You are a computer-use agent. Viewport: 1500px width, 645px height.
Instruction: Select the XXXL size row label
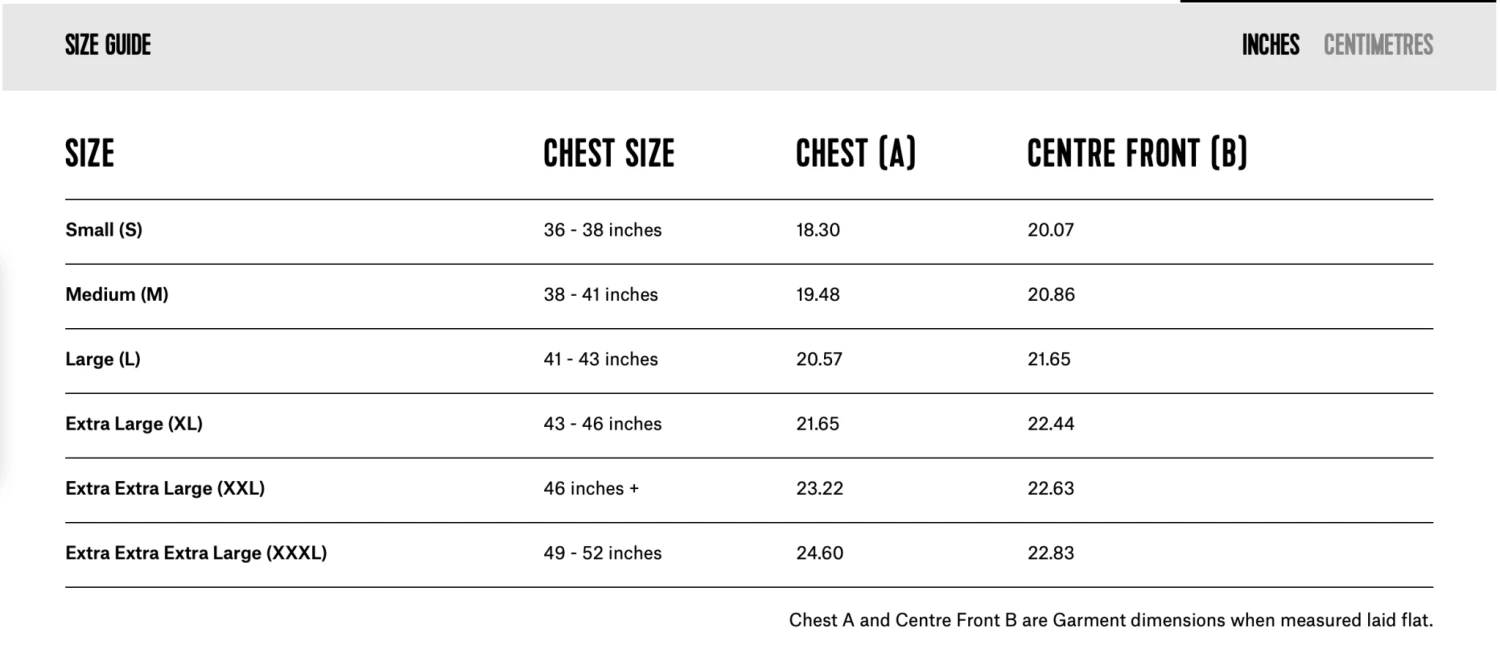pyautogui.click(x=196, y=553)
